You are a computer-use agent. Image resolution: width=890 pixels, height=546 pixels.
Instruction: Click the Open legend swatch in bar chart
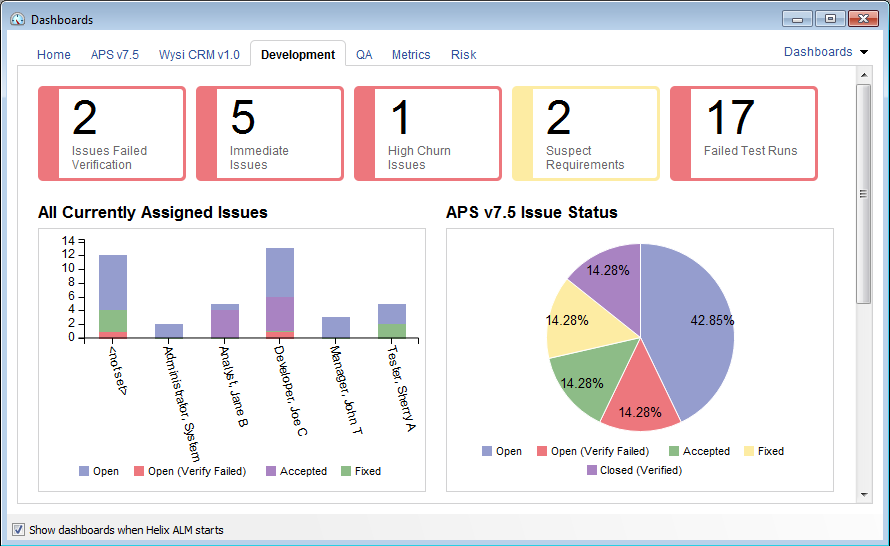[x=84, y=471]
